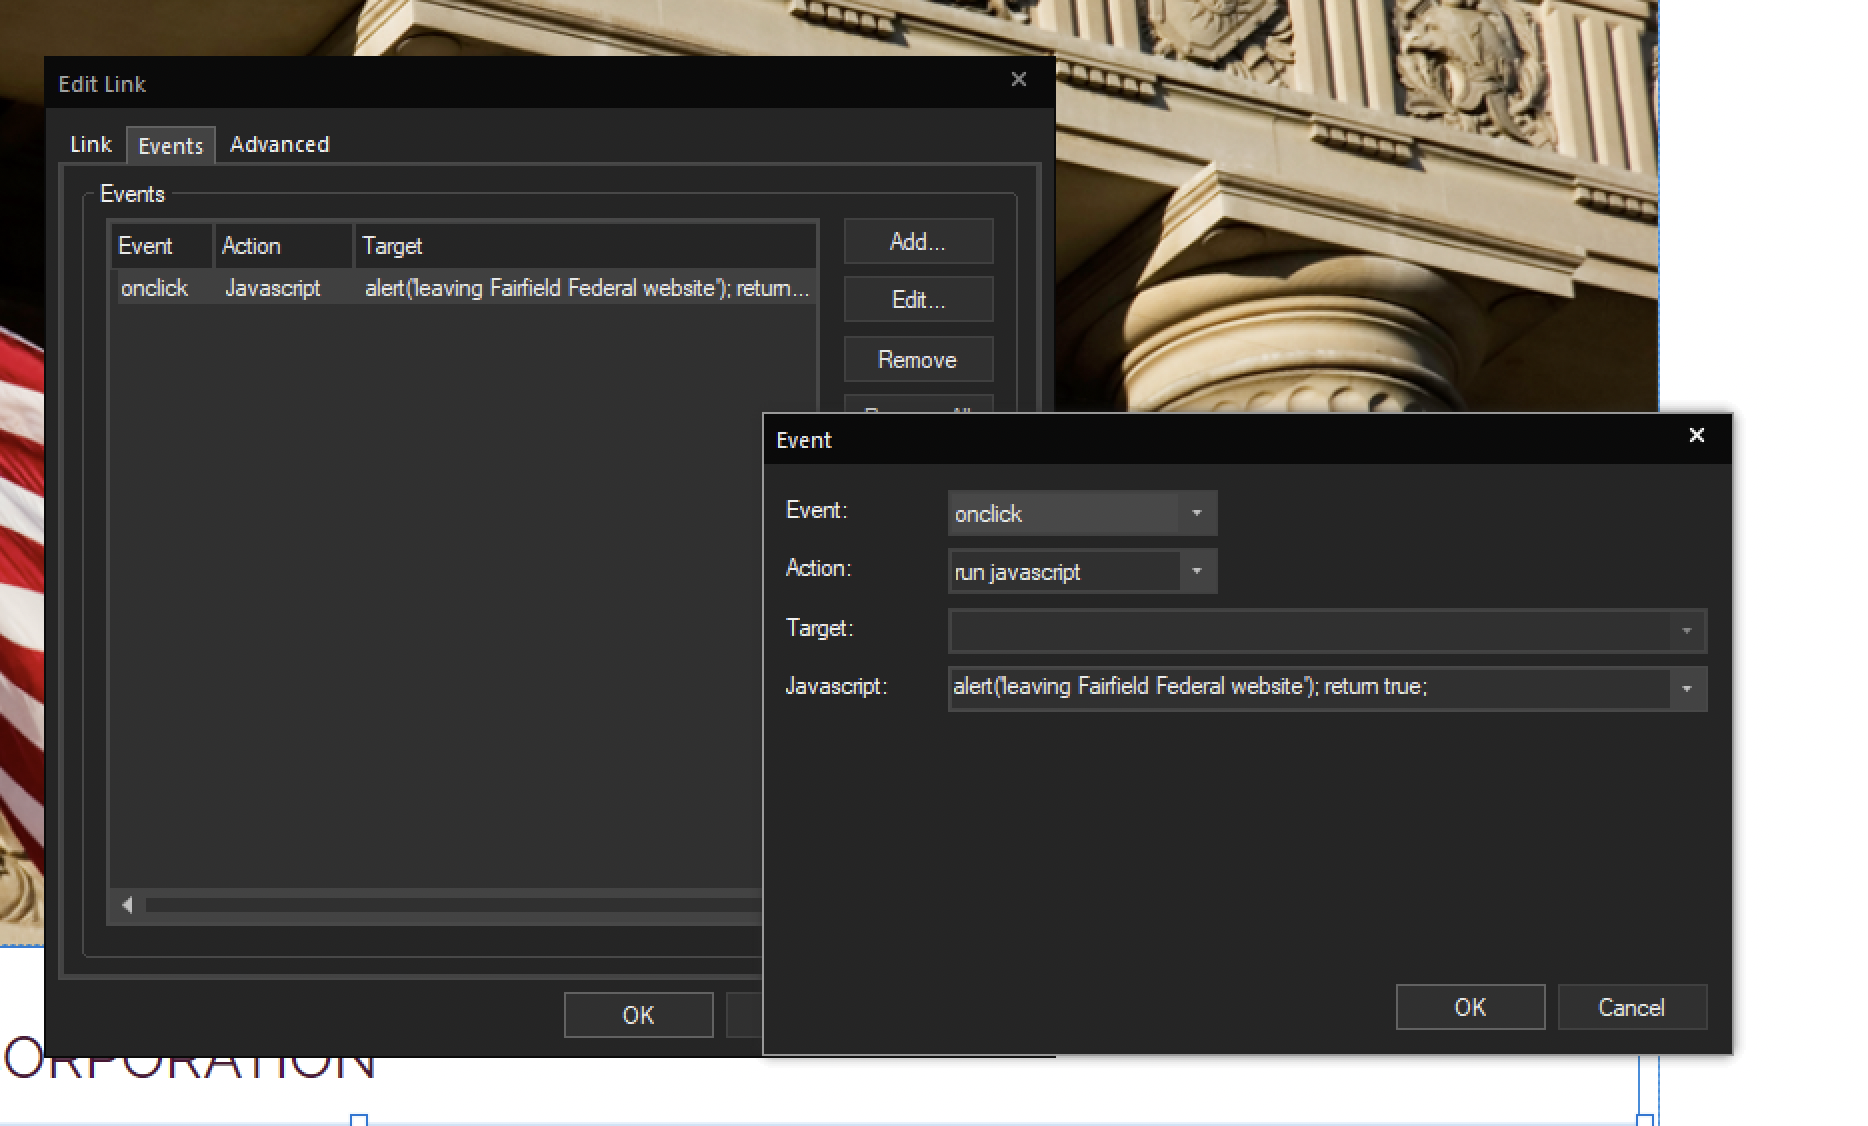Click the Edit... button in Edit Link
The image size is (1868, 1126).
pos(918,300)
